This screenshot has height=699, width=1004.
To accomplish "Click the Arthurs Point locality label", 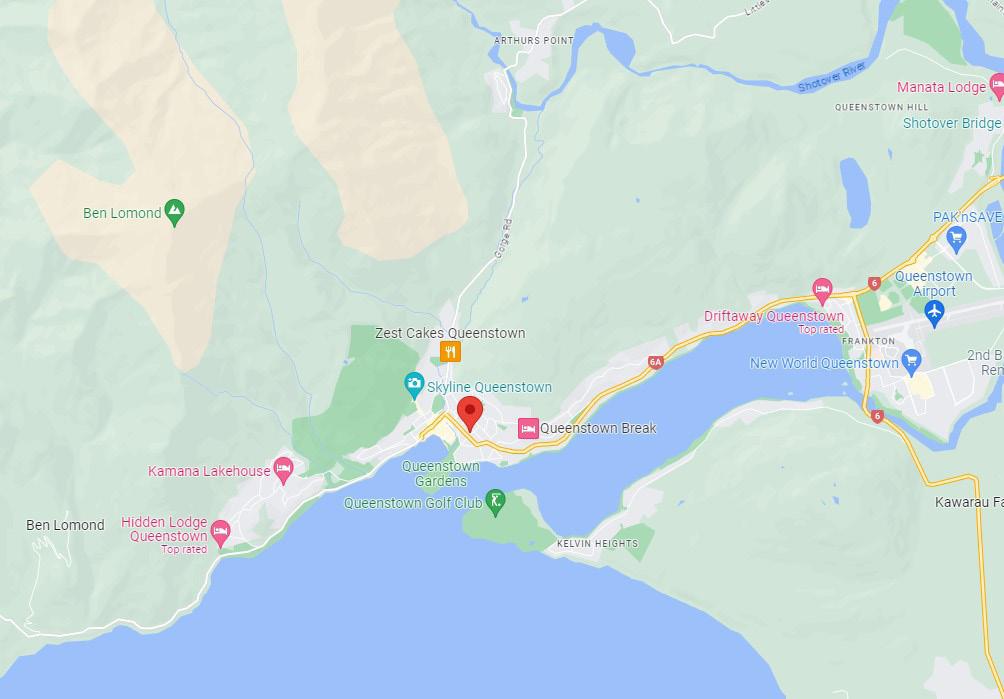I will coord(534,40).
